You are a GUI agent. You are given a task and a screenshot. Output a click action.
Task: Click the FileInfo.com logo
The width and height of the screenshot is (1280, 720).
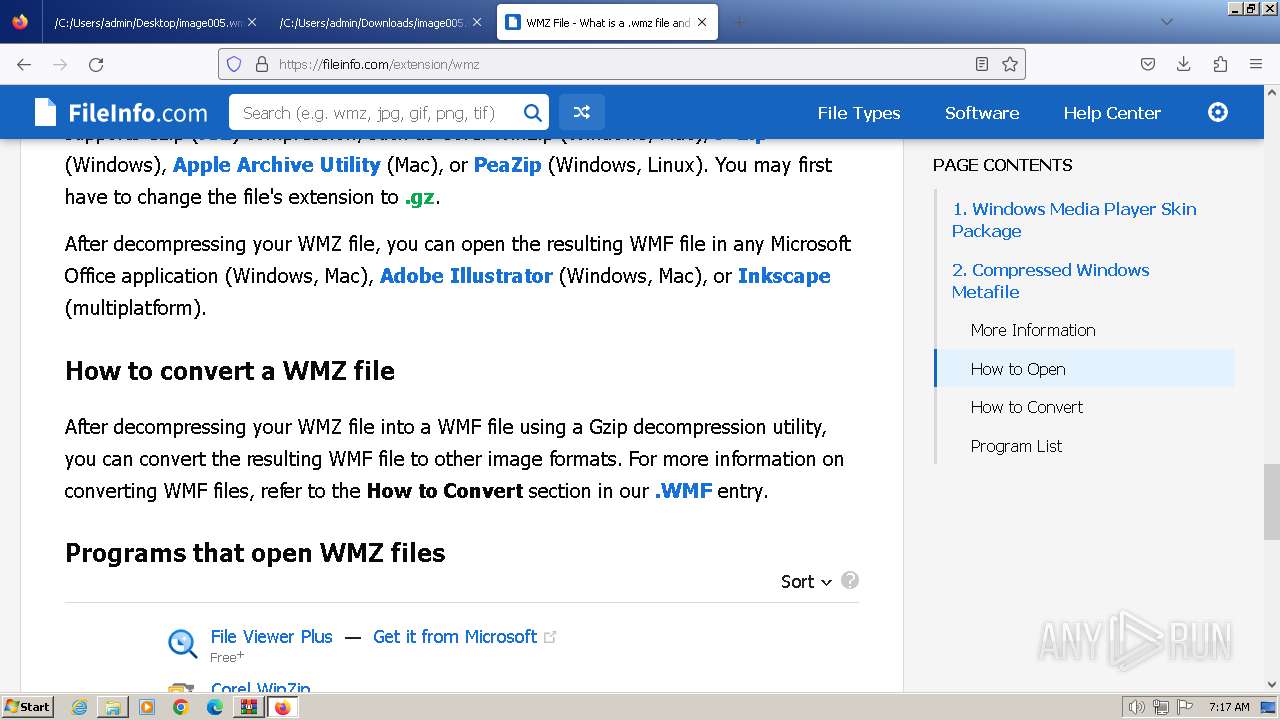[x=121, y=113]
